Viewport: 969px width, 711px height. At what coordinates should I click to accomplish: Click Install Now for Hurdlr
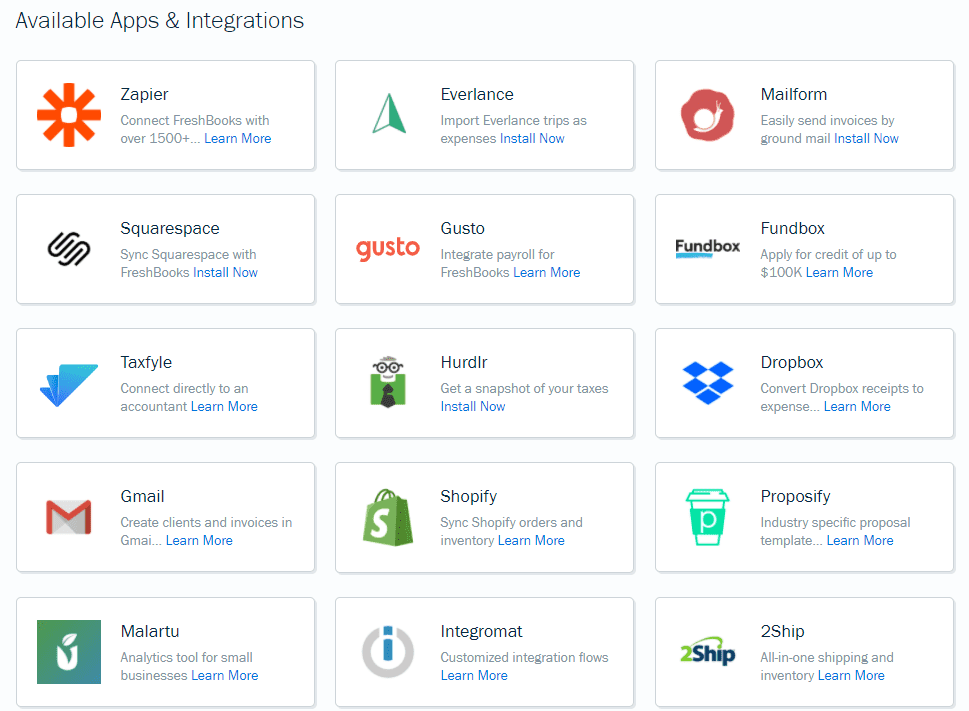473,406
